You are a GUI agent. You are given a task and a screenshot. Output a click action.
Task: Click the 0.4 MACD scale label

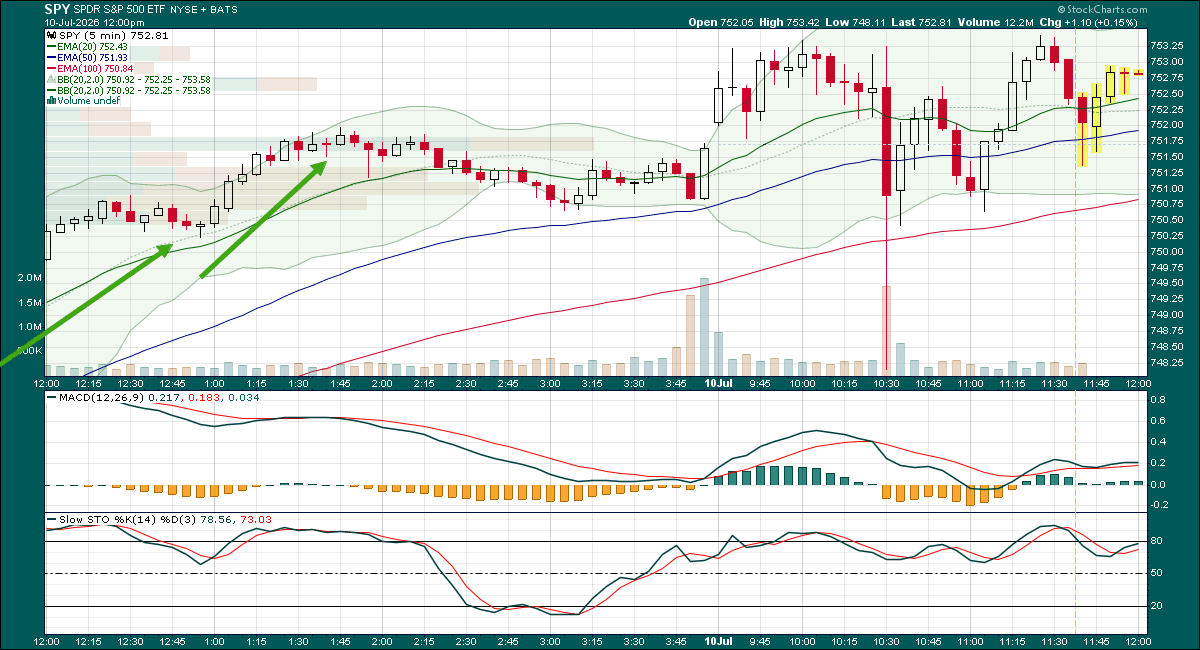point(1158,442)
